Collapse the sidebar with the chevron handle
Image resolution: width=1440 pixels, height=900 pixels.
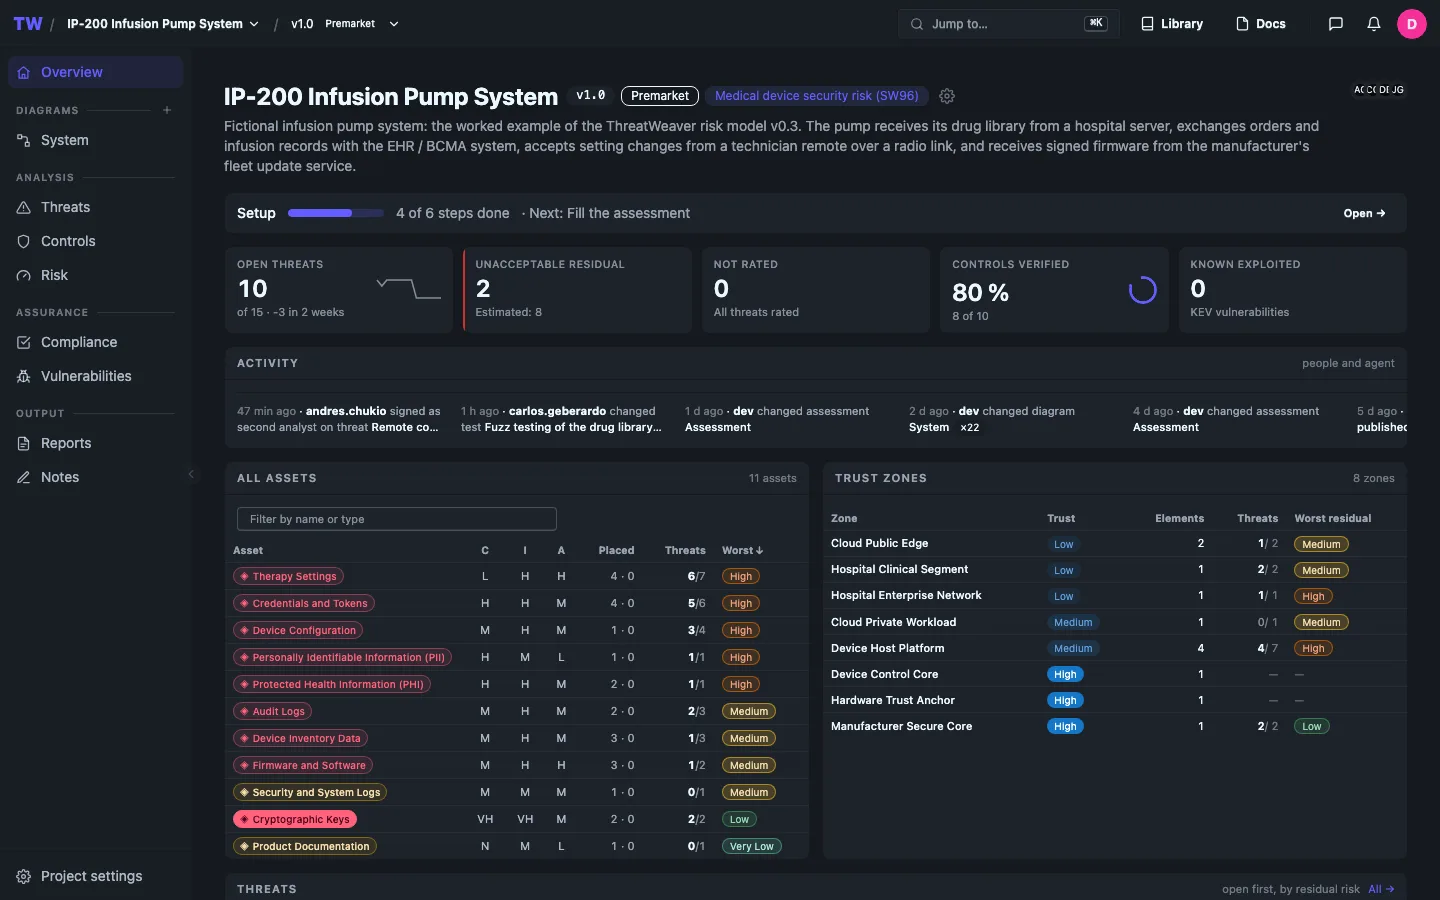click(191, 474)
